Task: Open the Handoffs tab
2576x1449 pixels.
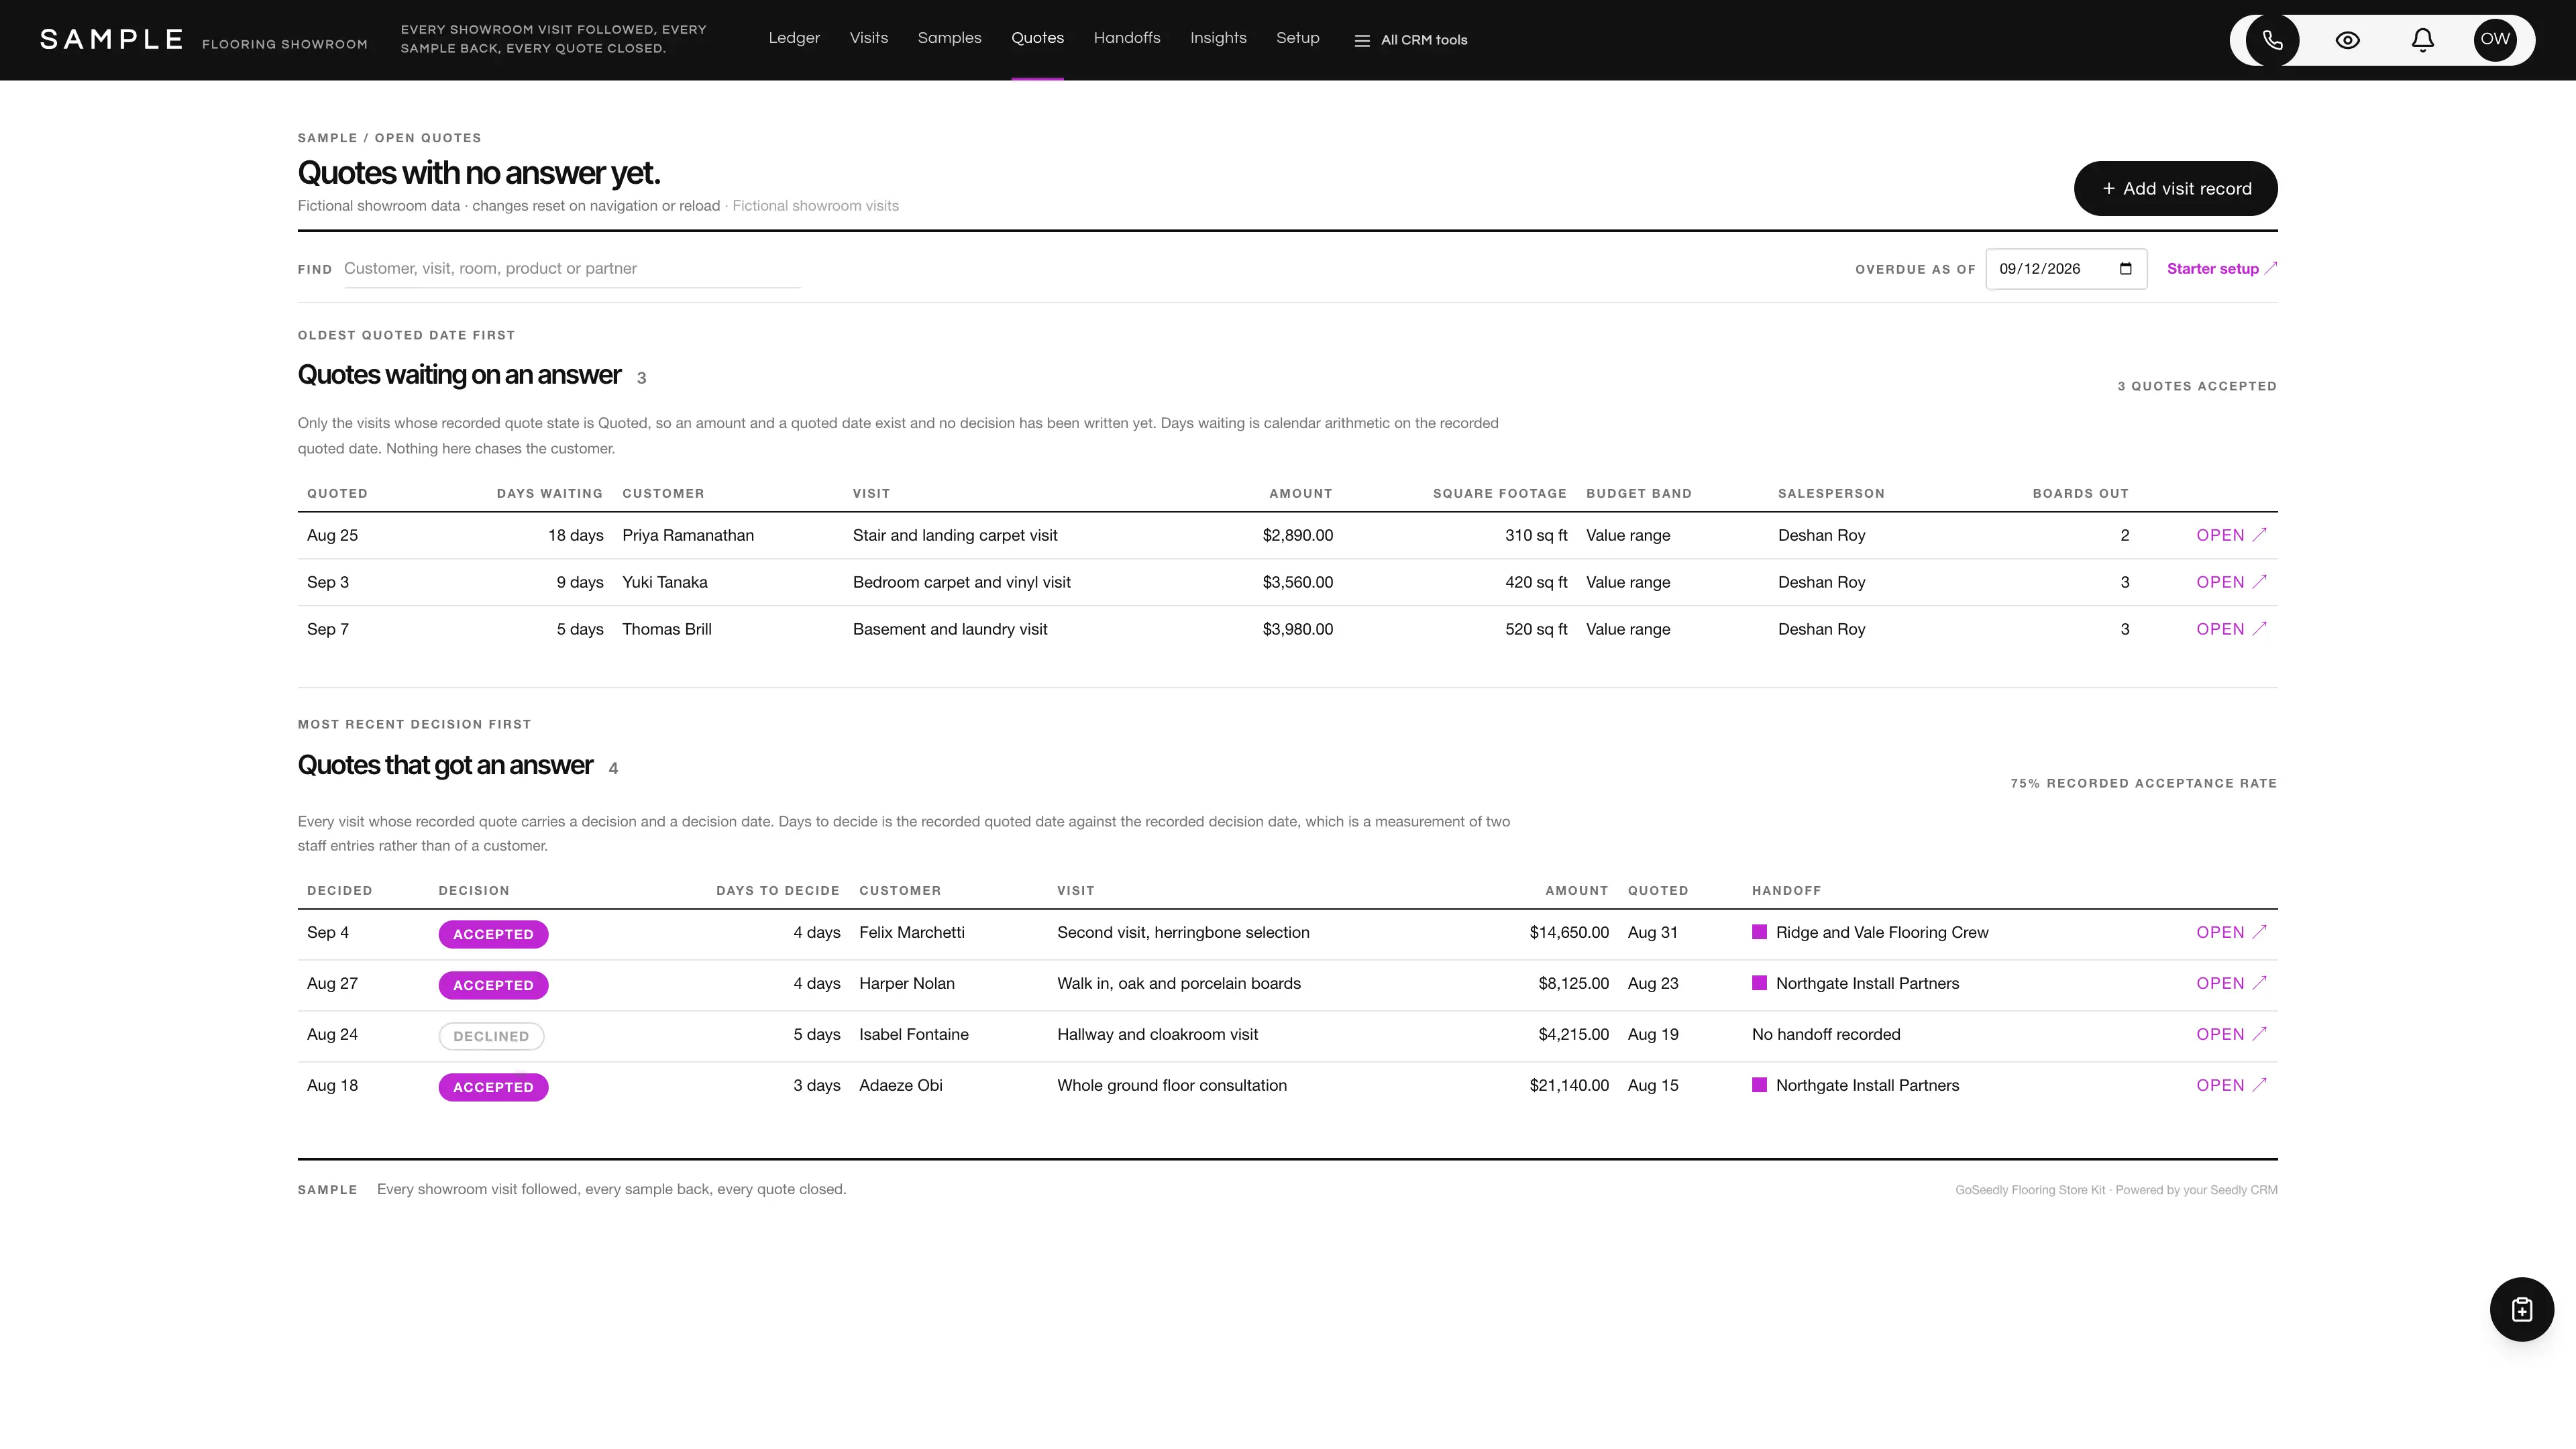Action: (x=1126, y=38)
